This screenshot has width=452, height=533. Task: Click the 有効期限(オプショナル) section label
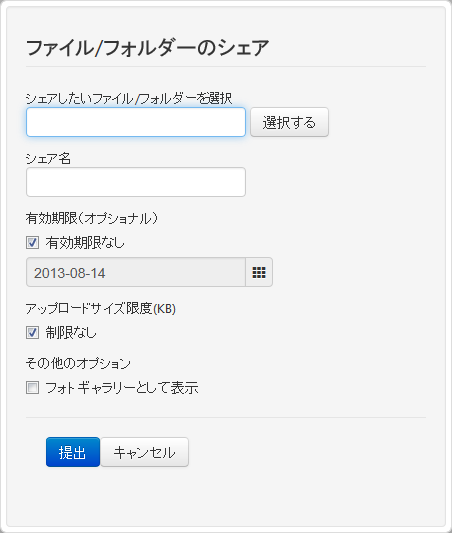click(x=92, y=218)
